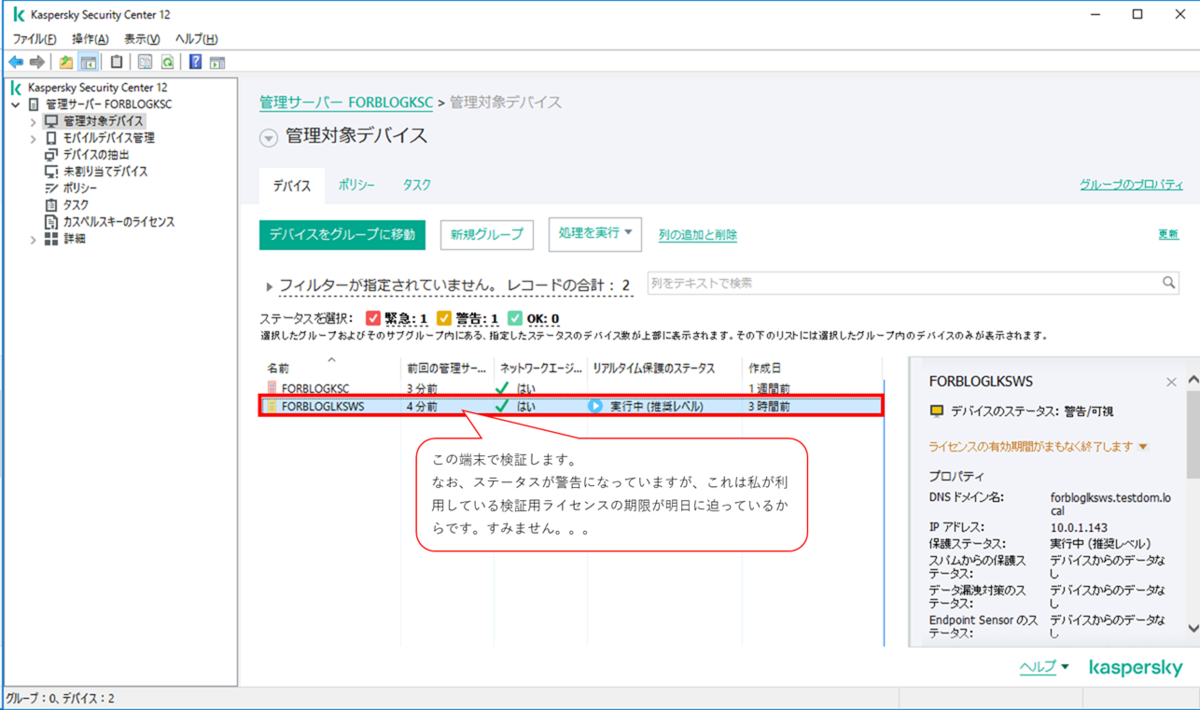Screen dimensions: 1200x710
Task: Open the ヘルプ menu in menu bar
Action: tap(197, 38)
